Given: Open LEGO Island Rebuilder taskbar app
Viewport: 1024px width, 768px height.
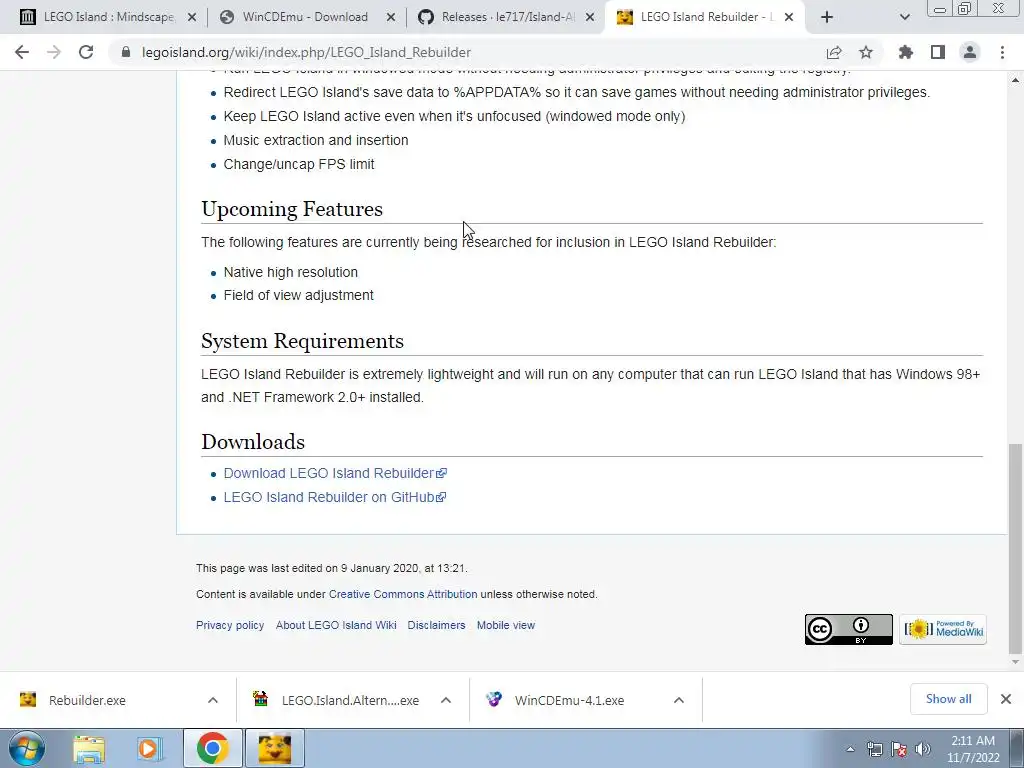Looking at the screenshot, I should point(274,748).
